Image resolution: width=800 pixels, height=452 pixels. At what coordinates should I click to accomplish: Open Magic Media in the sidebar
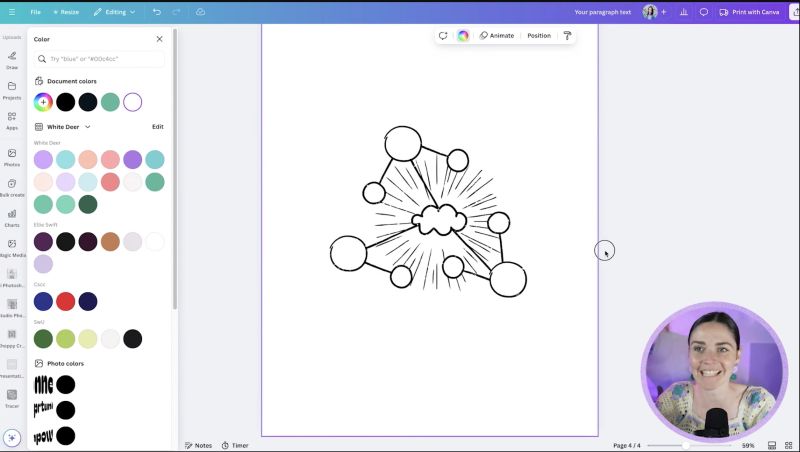[12, 248]
